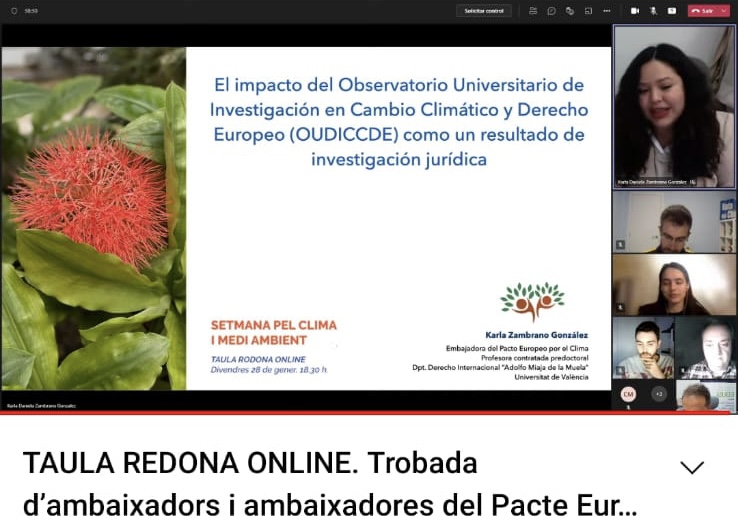Image resolution: width=738 pixels, height=526 pixels.
Task: Select Karla Zambrano's large video tile
Action: coord(673,105)
